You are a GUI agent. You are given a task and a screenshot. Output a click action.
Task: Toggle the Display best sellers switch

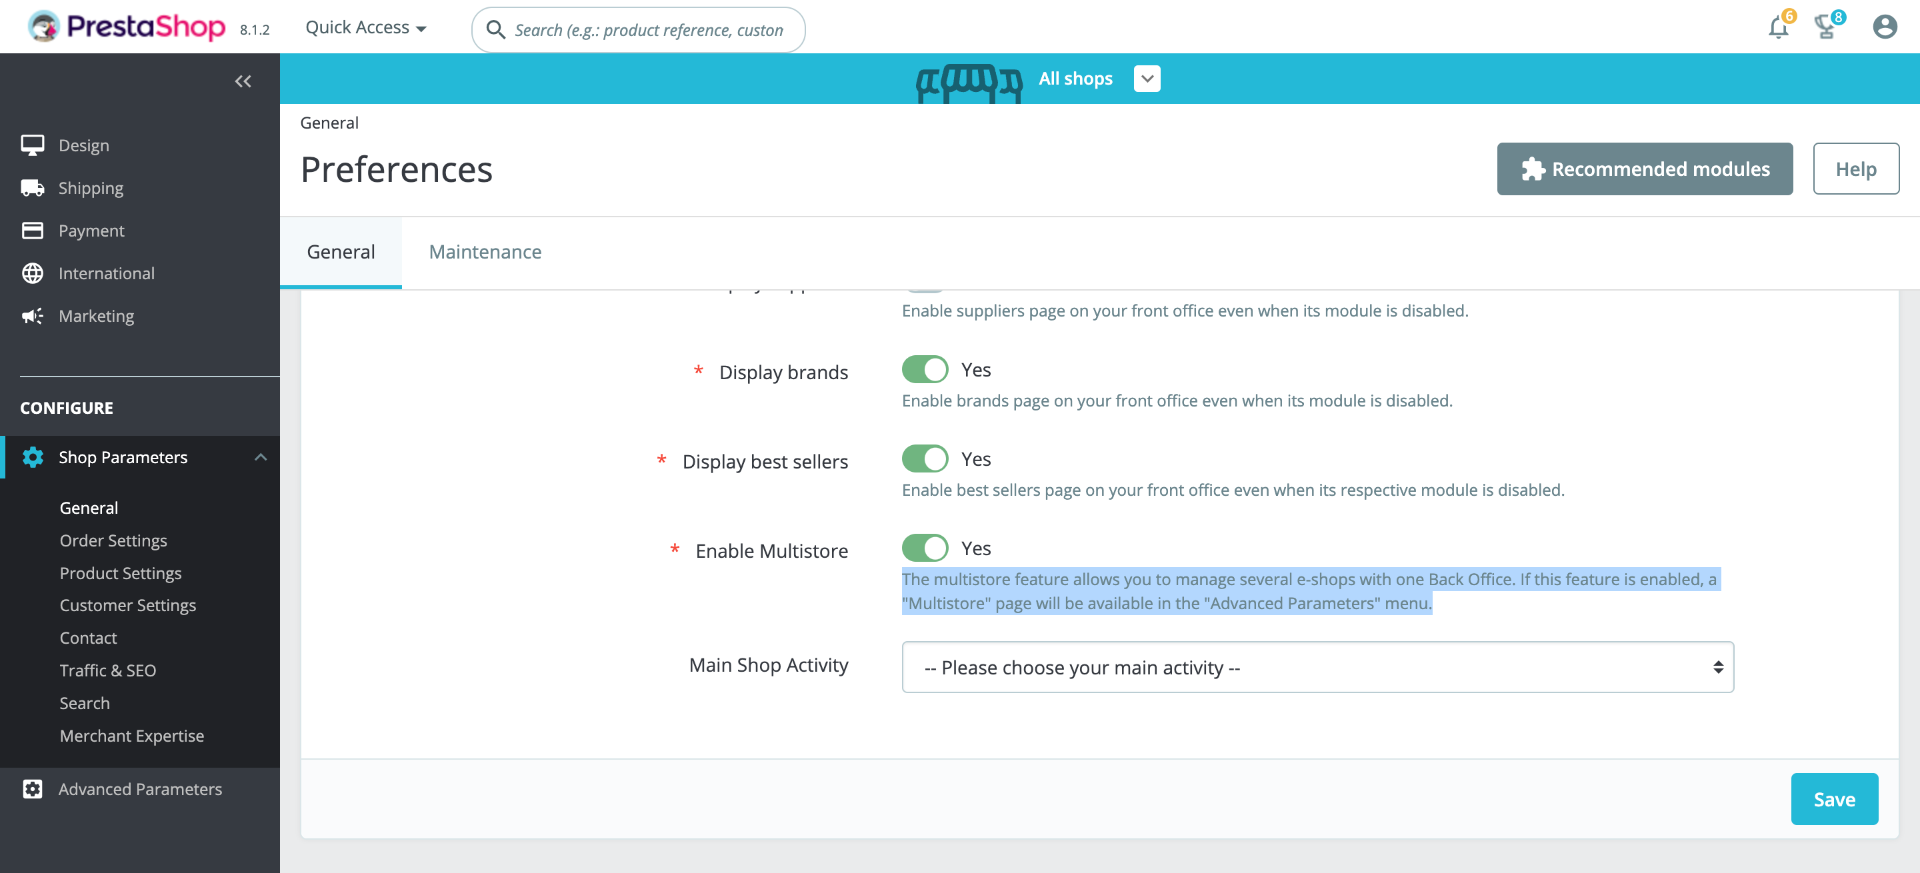[925, 459]
